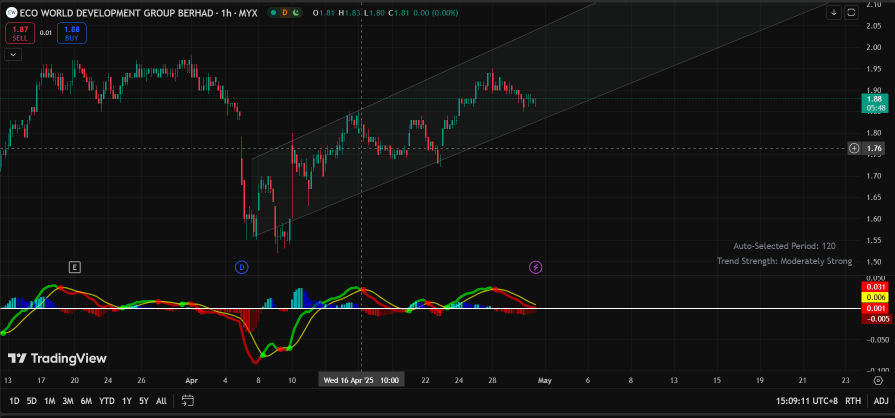Click the Trend Strength: Moderately Strong text
Screen dimensions: 895x418
click(784, 262)
